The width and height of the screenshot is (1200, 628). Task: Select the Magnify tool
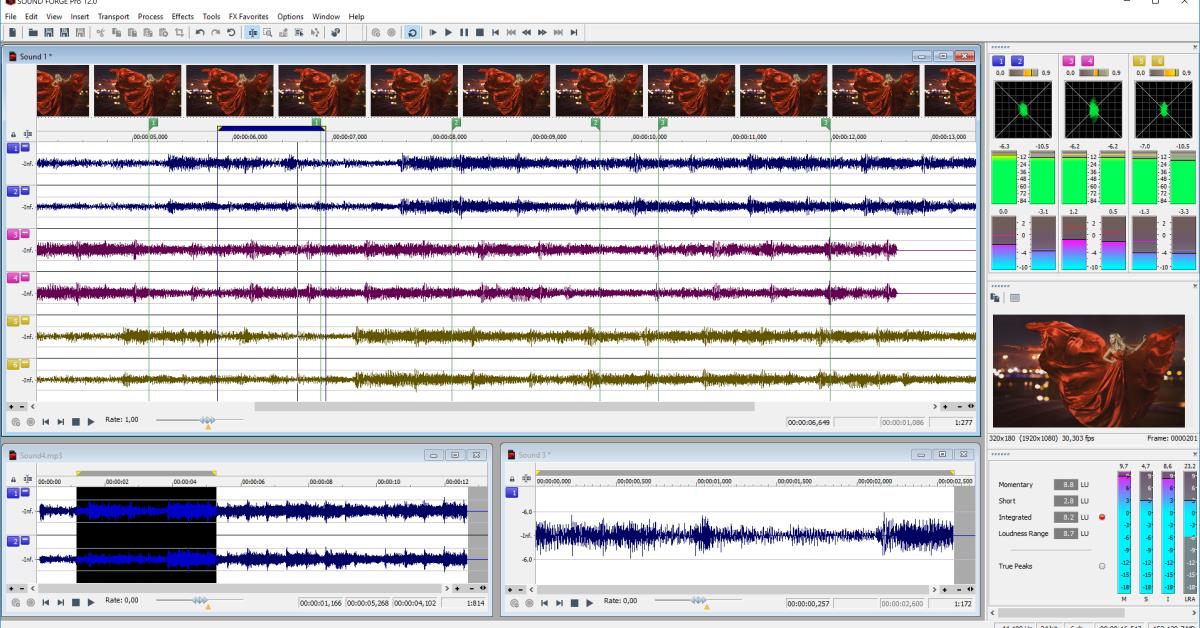pos(267,32)
